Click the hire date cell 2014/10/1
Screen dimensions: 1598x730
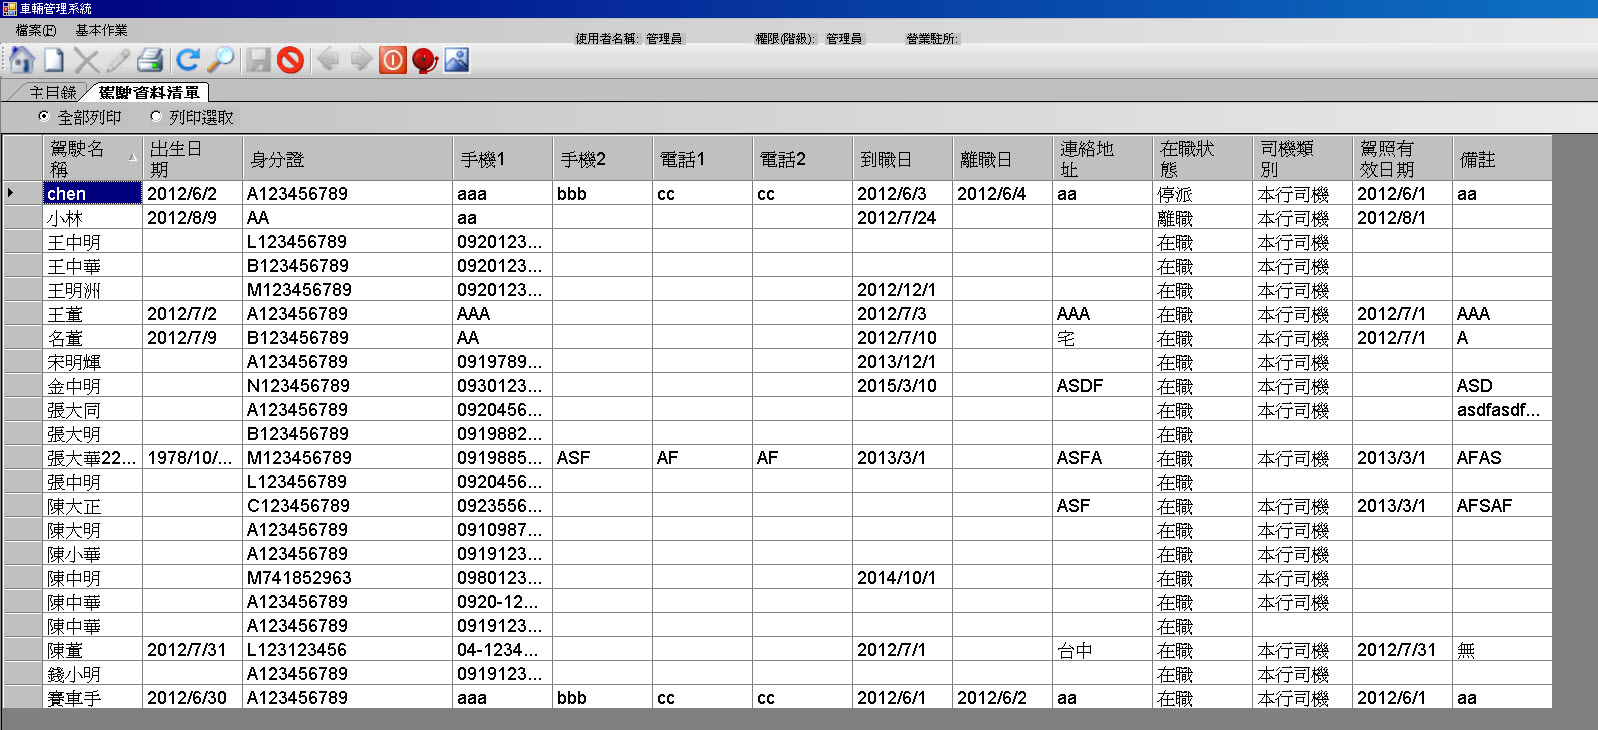pyautogui.click(x=902, y=577)
